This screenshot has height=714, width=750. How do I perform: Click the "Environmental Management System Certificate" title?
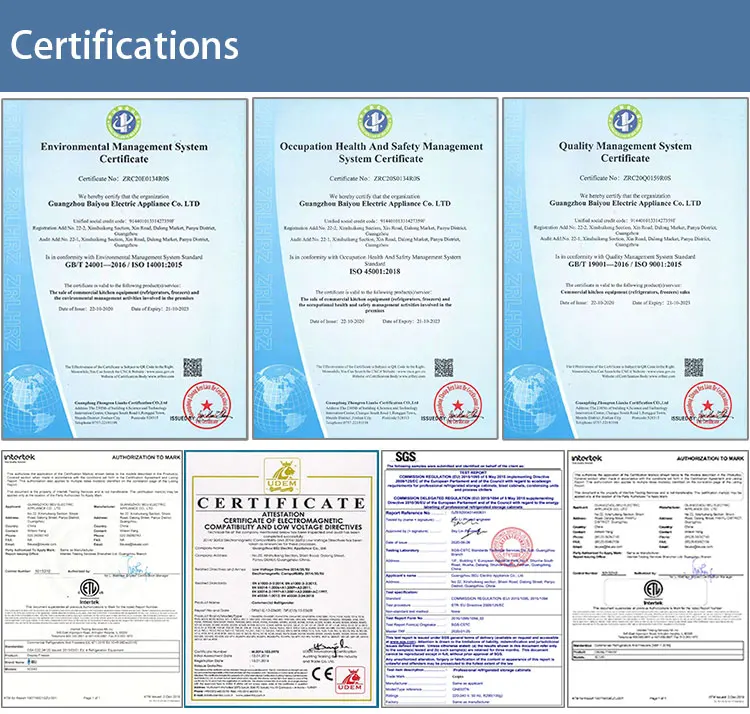pos(124,153)
